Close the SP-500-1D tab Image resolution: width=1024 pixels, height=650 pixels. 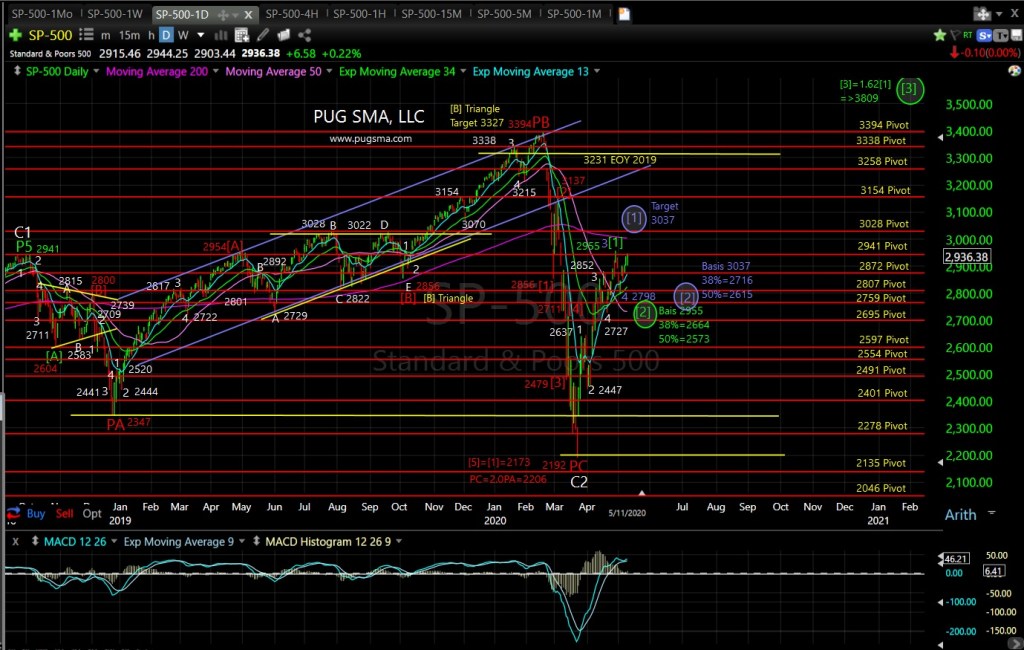pyautogui.click(x=248, y=14)
